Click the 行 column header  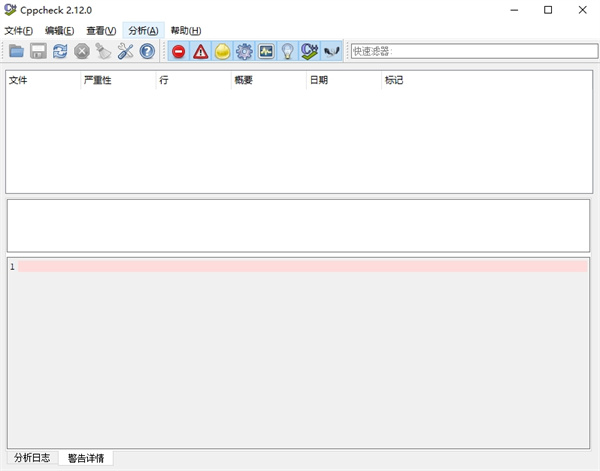(193, 80)
